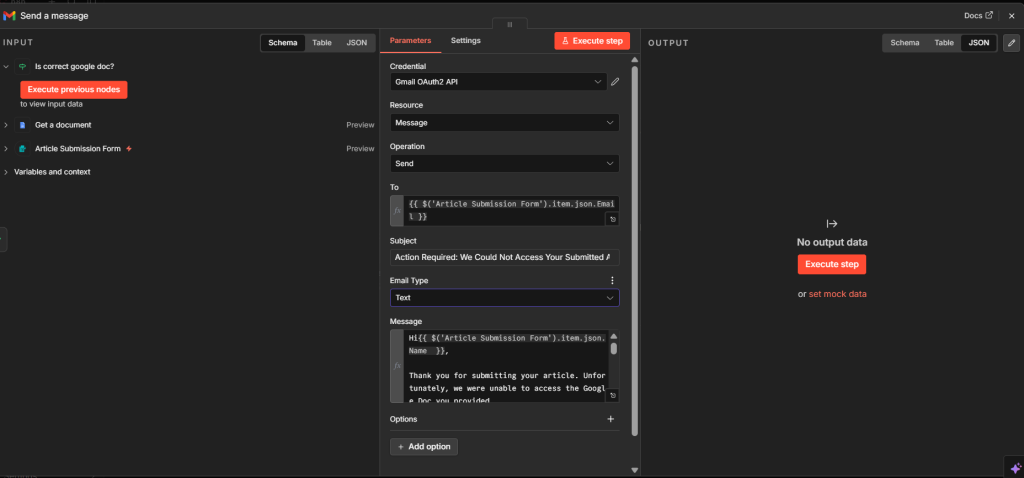Click the top Execute step button
1024x478 pixels.
[x=592, y=40]
